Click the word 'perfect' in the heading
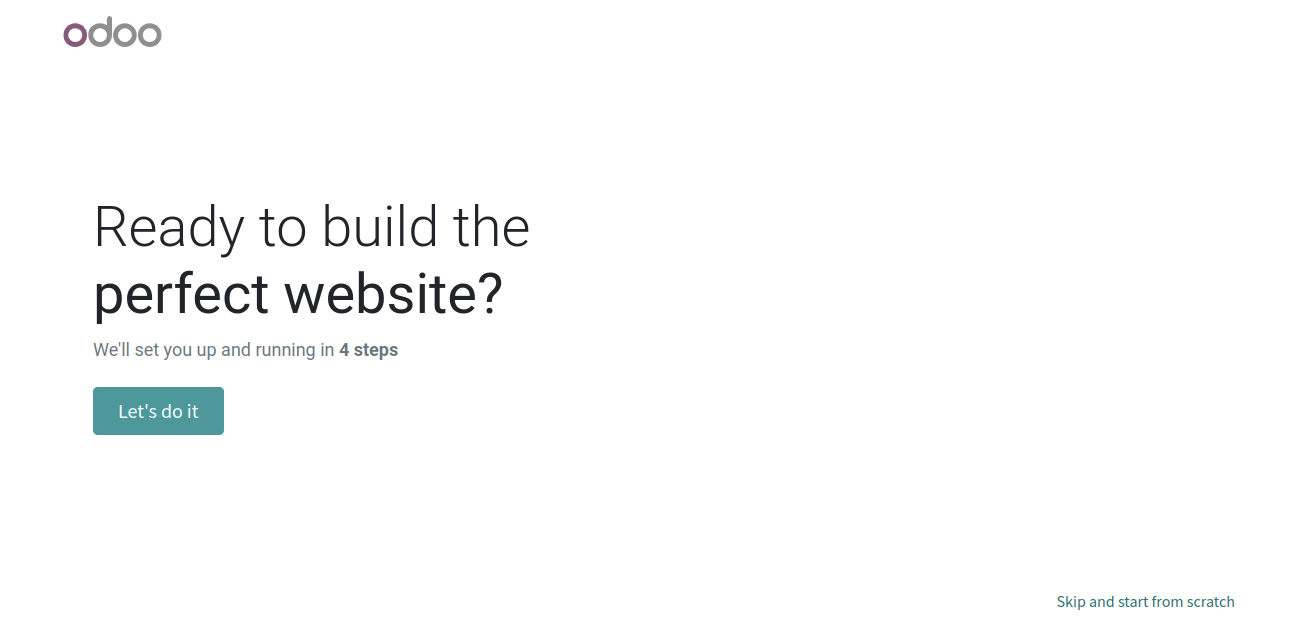This screenshot has height=636, width=1296. click(x=181, y=295)
